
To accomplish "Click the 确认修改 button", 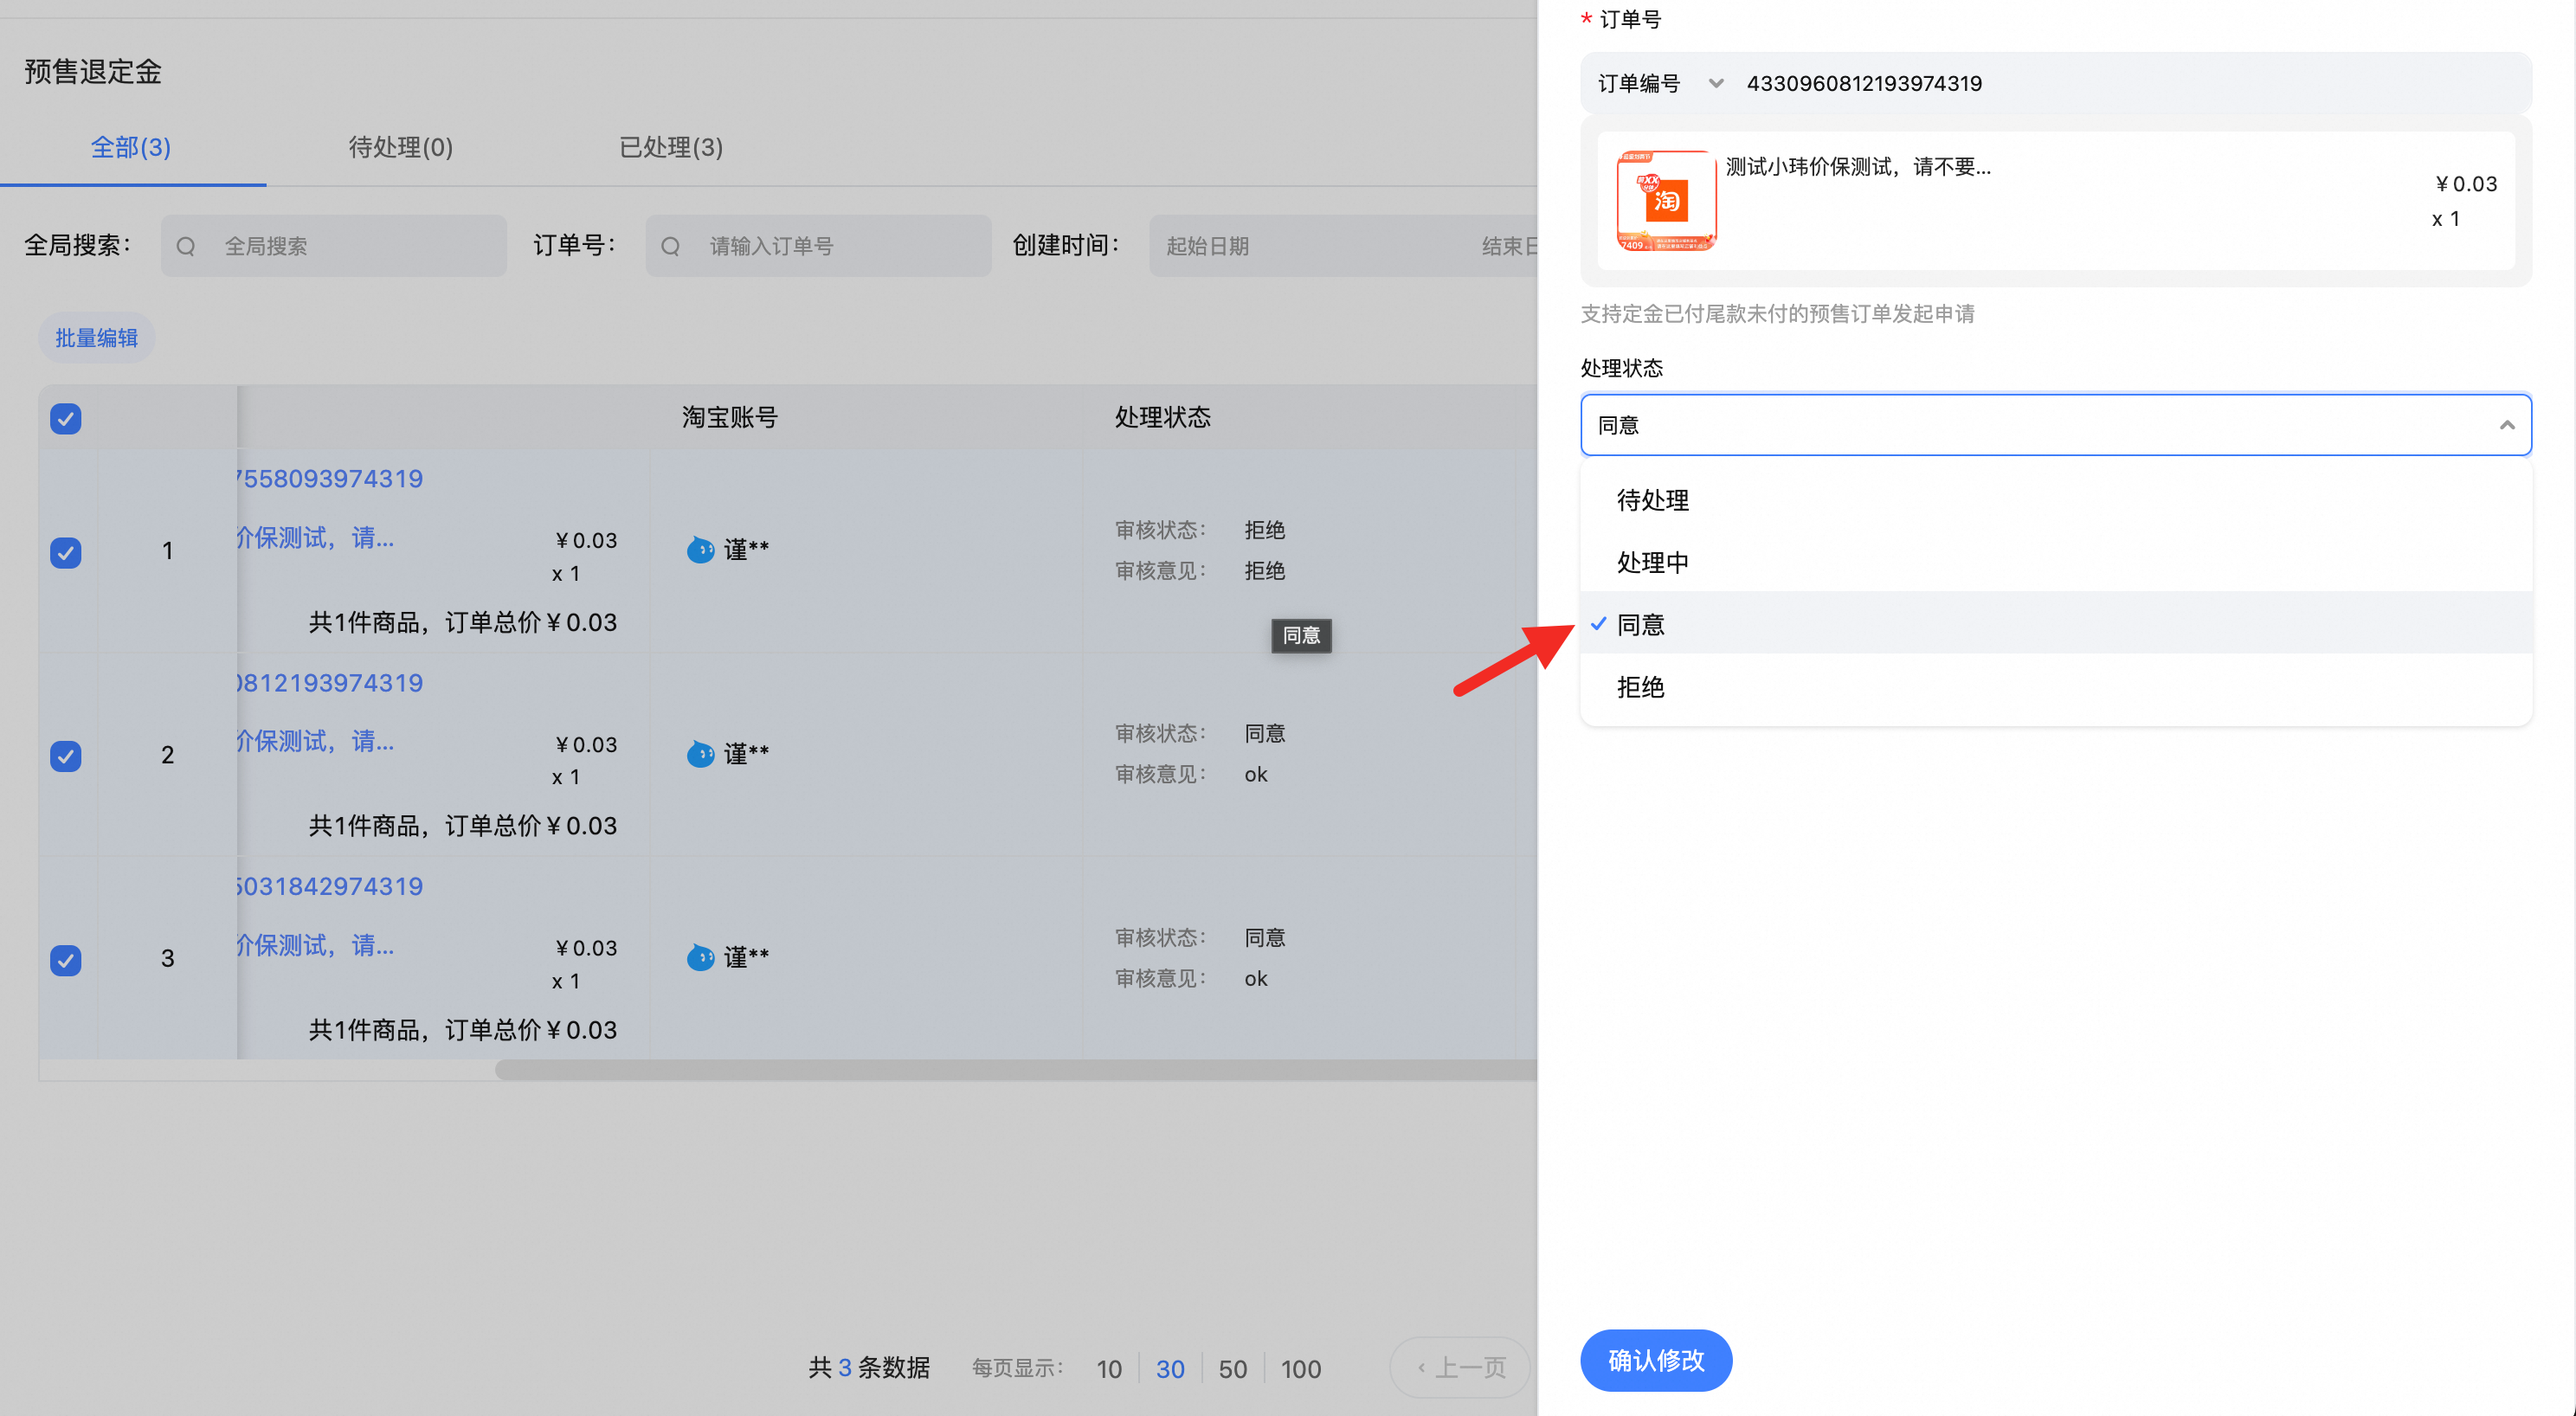I will 1655,1360.
